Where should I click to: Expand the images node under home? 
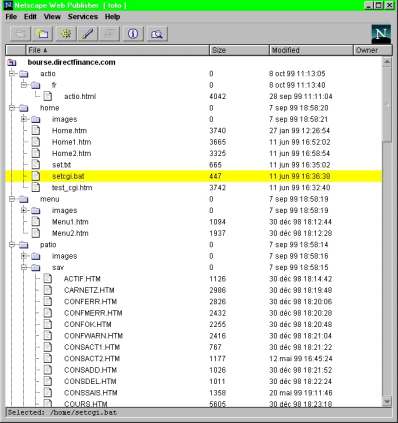click(24, 119)
